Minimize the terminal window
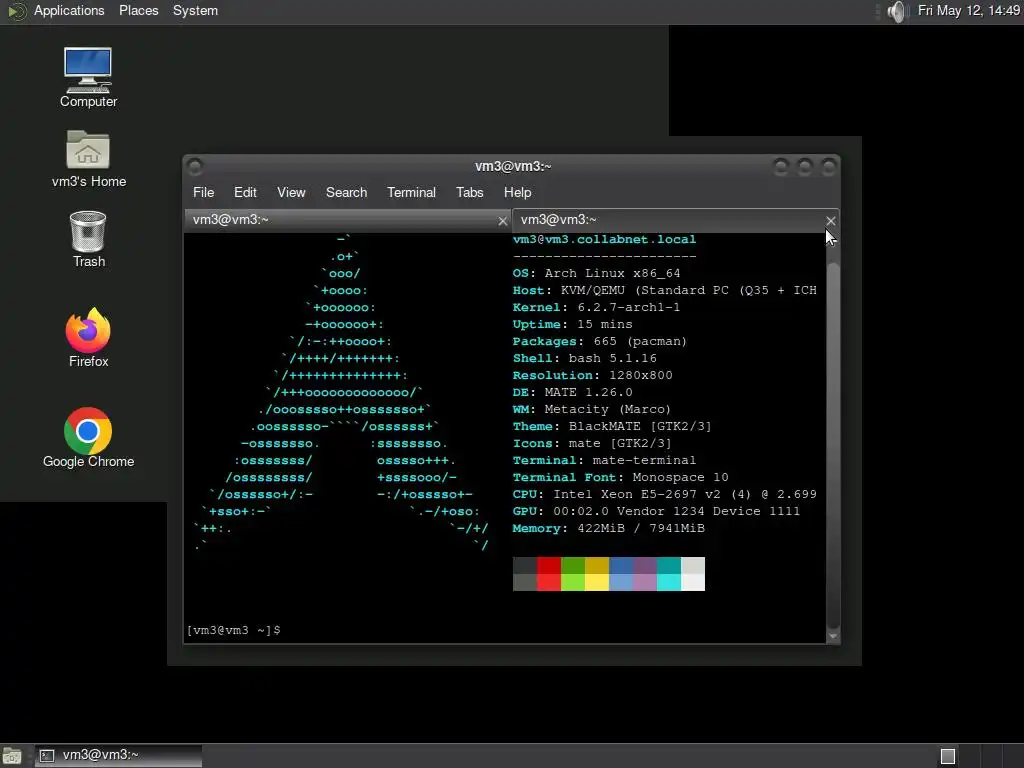Viewport: 1024px width, 768px height. (x=781, y=167)
